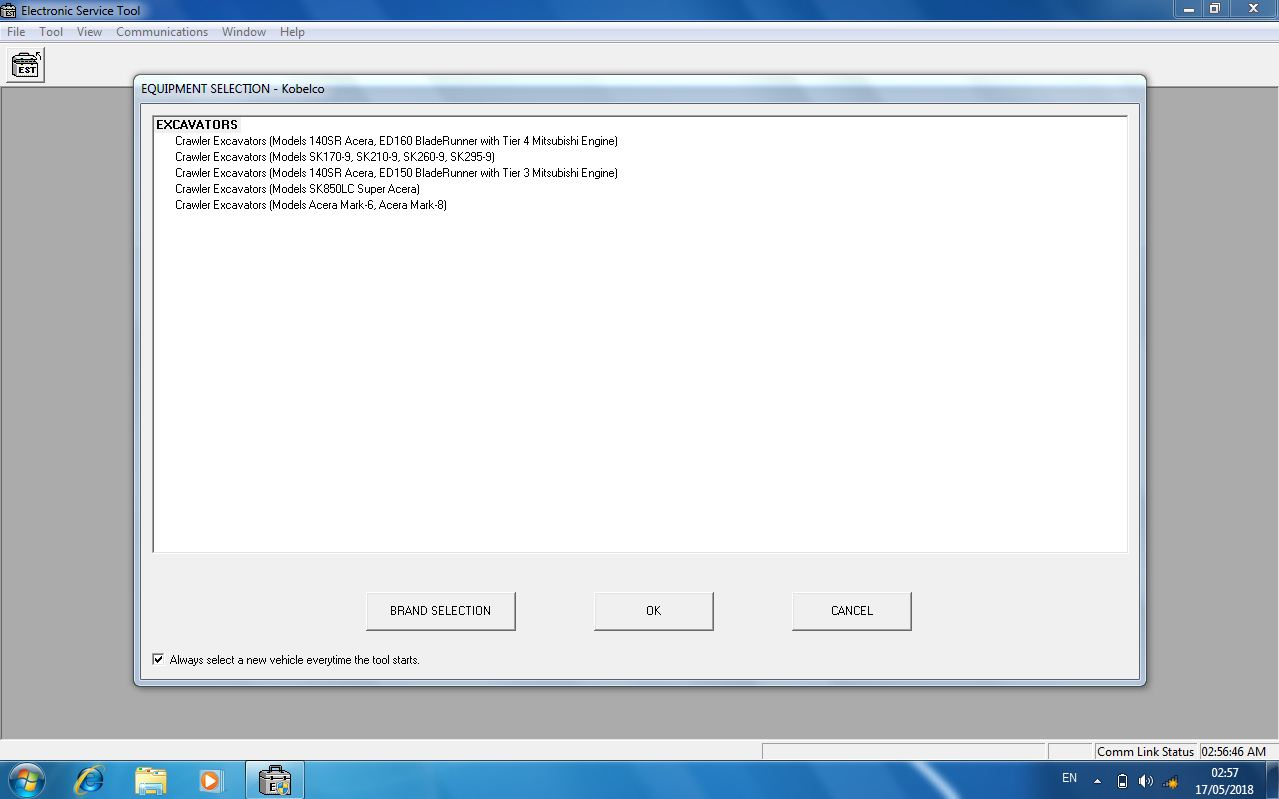
Task: Click the Electronic Service Tool title icon
Action: [9, 10]
